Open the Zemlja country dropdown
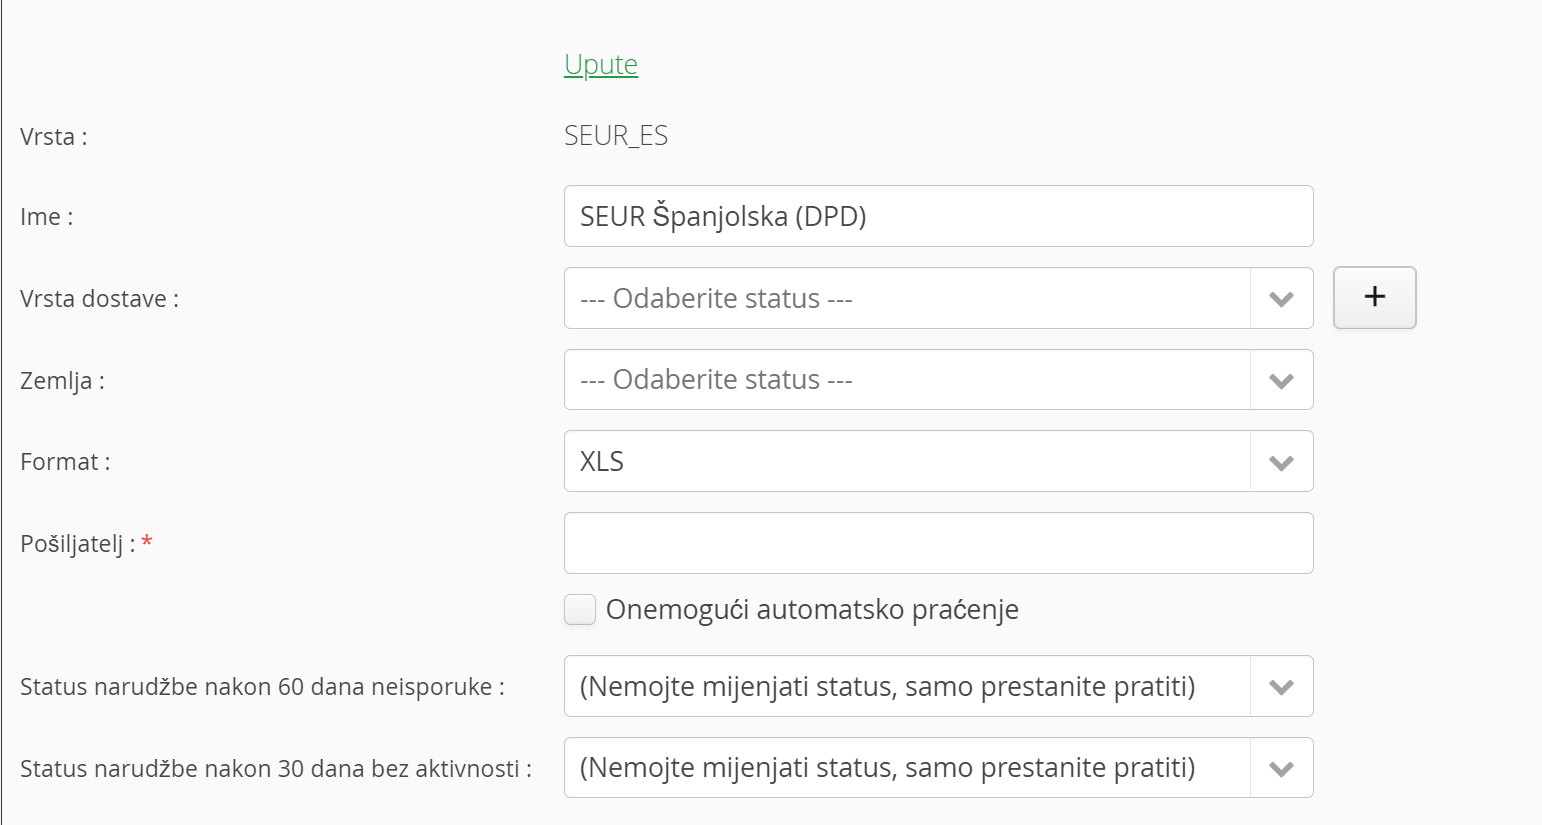The image size is (1542, 825). tap(938, 380)
